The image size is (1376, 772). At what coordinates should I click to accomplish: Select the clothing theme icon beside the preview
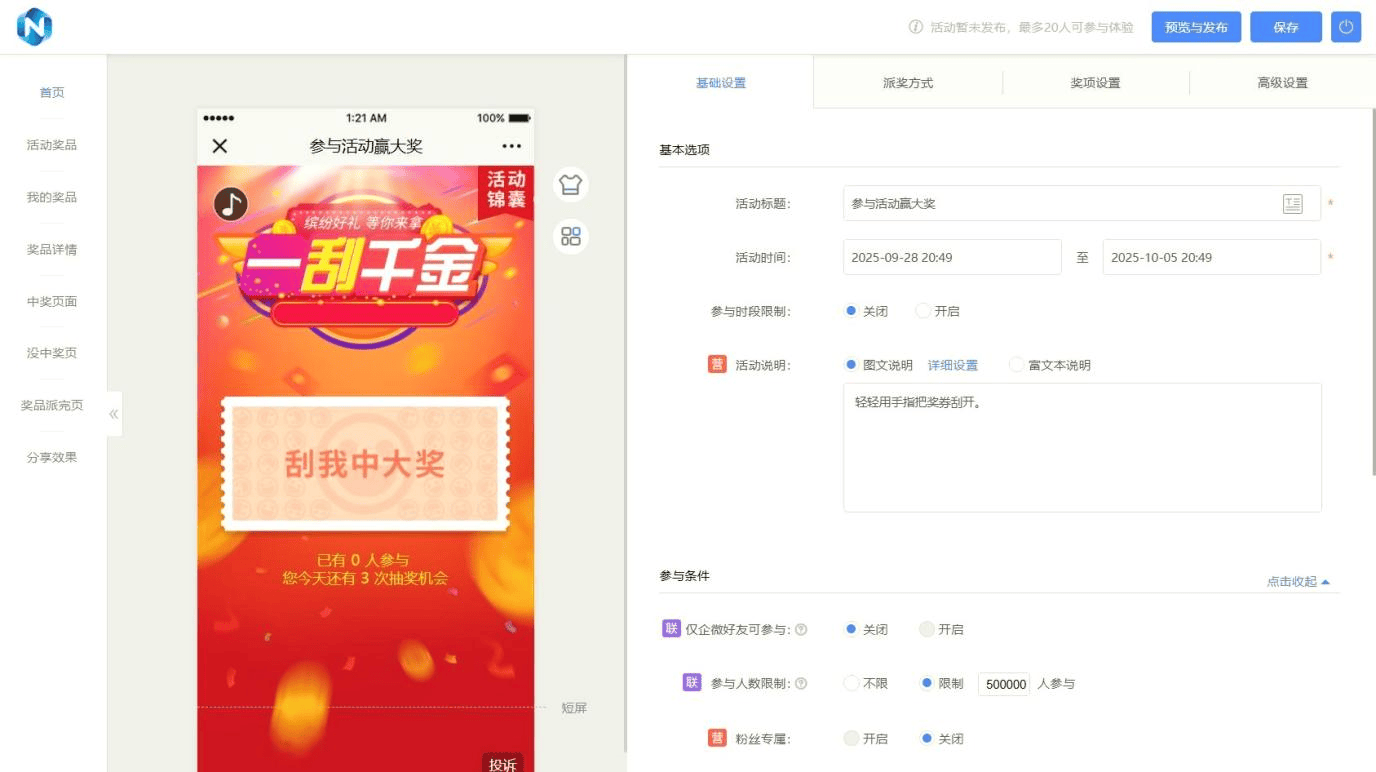(x=570, y=185)
